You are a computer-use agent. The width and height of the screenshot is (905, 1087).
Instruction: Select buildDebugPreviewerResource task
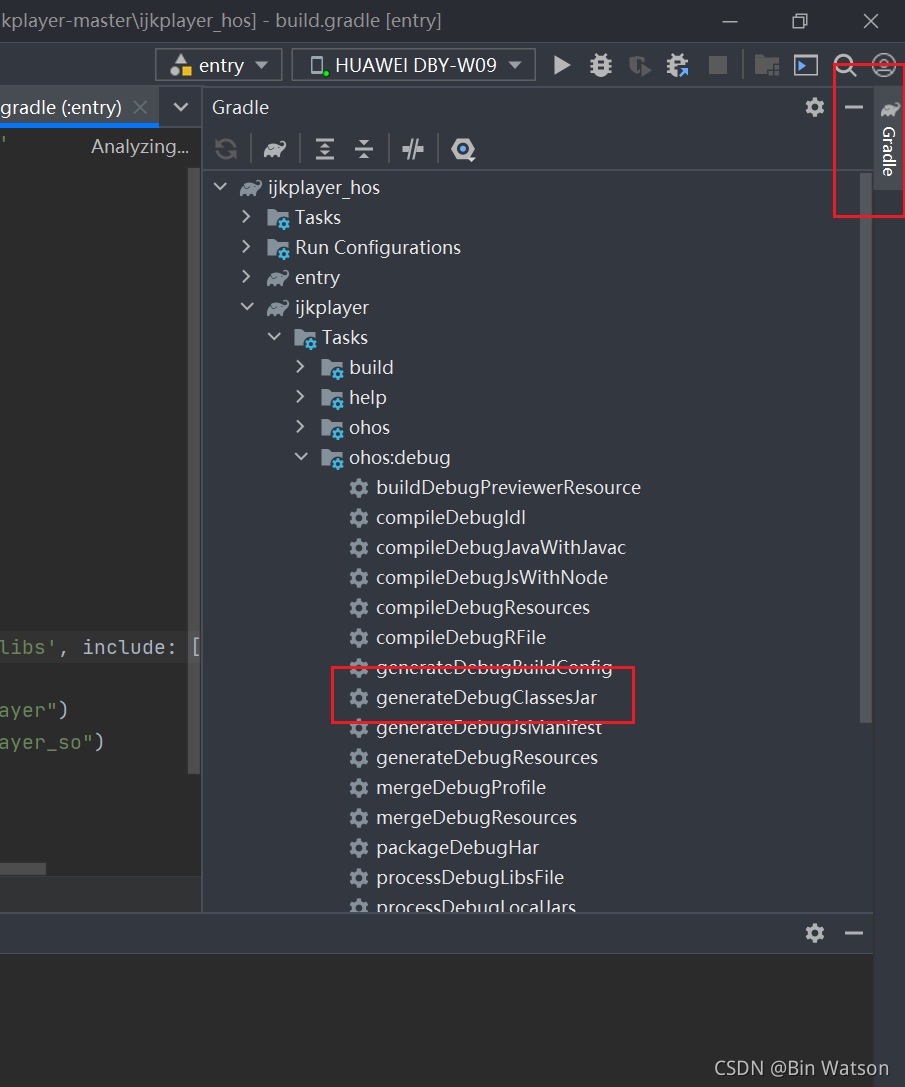(x=508, y=487)
